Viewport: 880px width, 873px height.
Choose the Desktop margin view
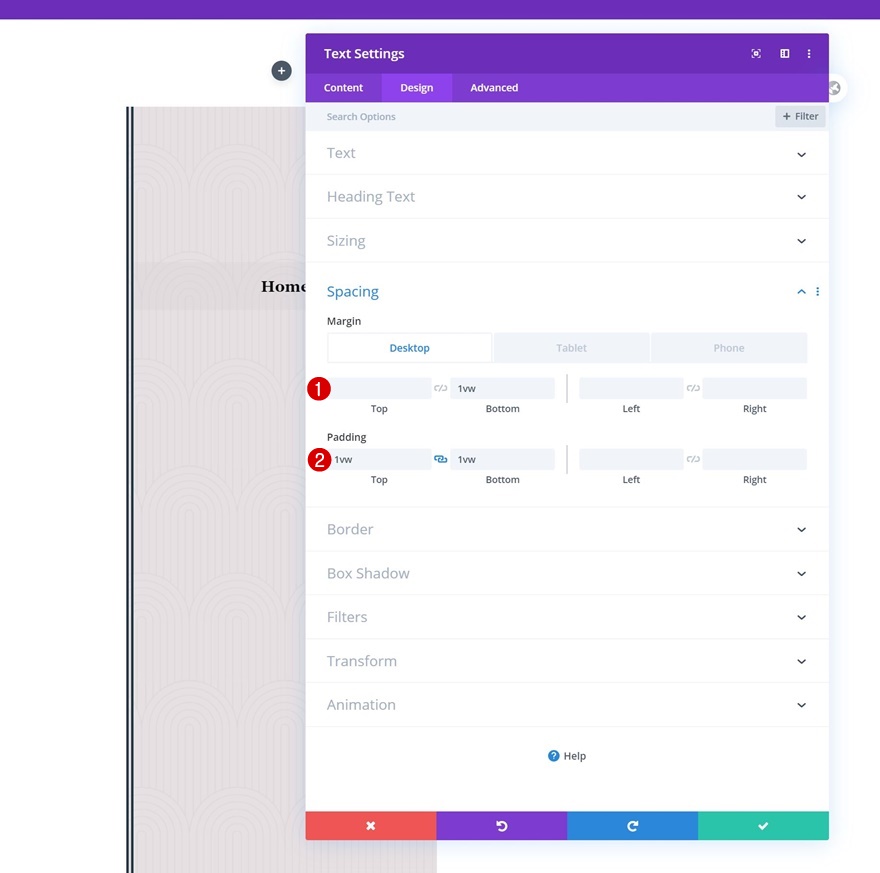click(x=410, y=348)
